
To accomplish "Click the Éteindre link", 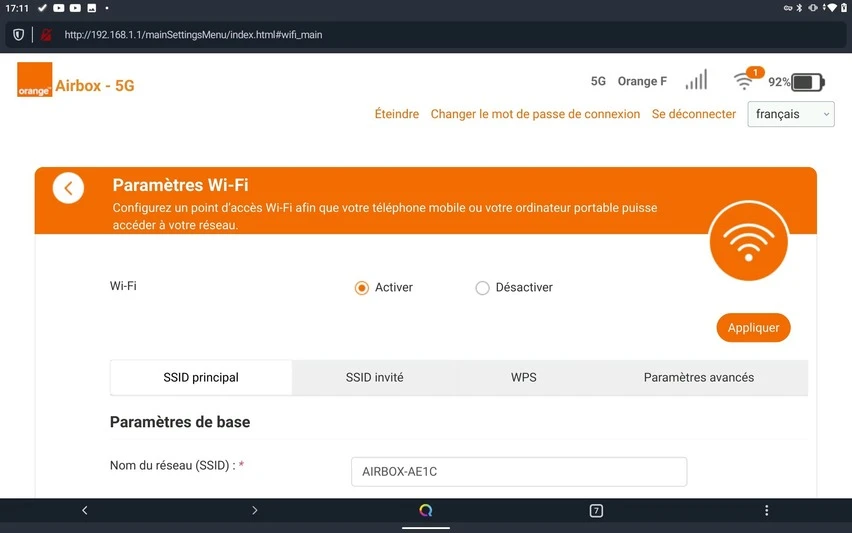I will [397, 114].
